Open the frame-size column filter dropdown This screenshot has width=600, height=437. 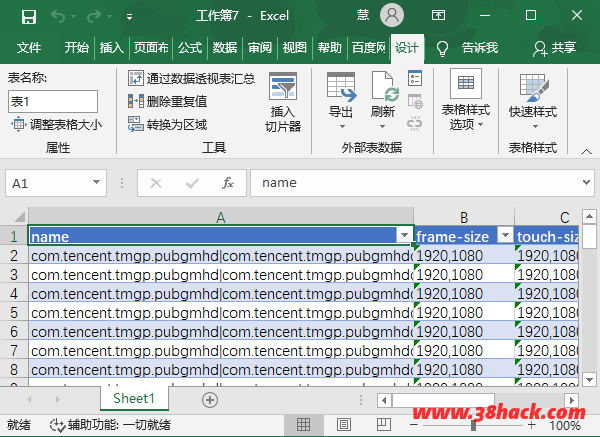click(x=505, y=235)
